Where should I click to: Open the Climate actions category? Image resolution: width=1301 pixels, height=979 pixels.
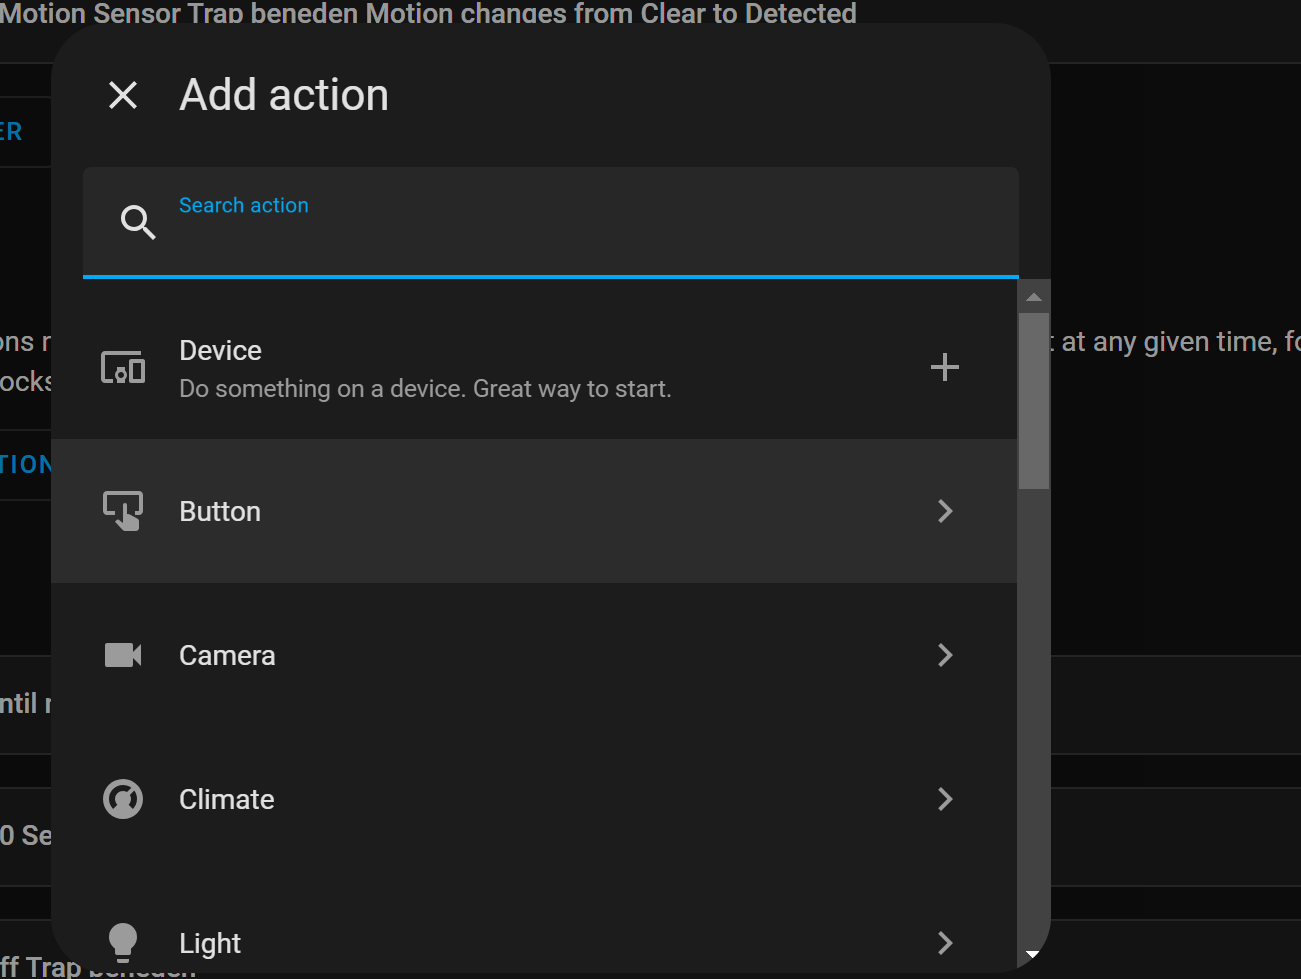[x=227, y=800]
